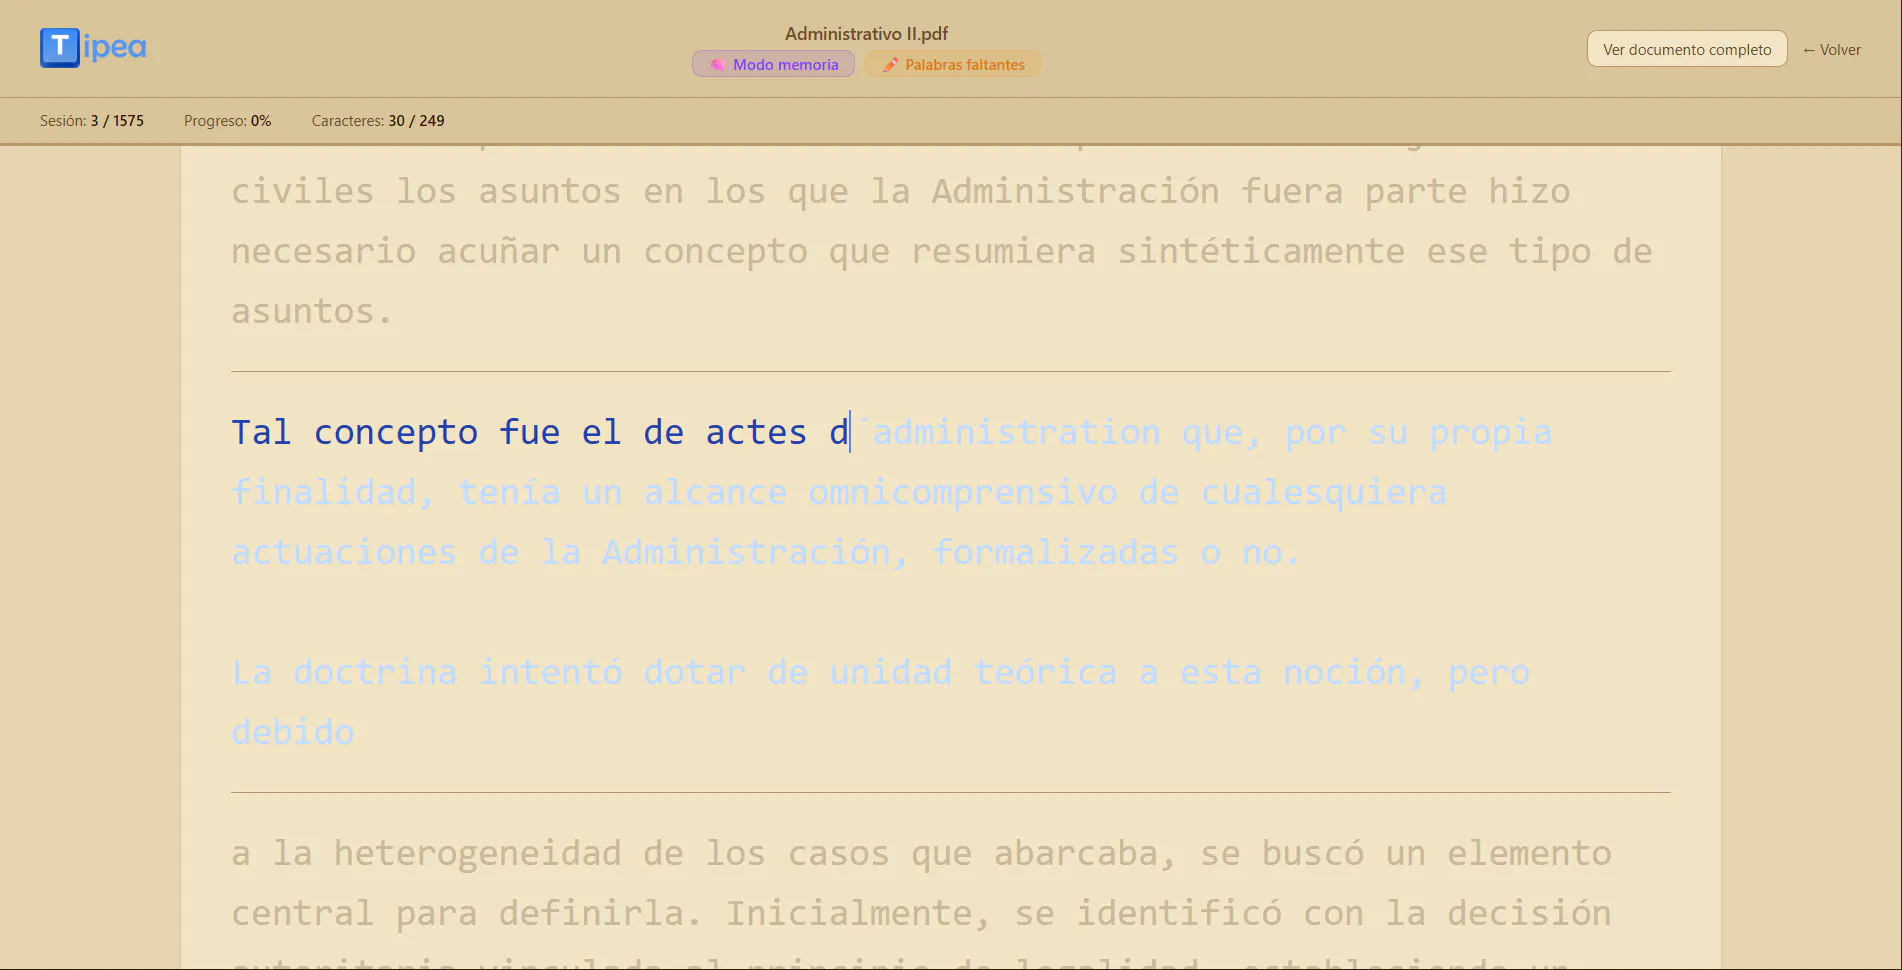Click the line 'La doctrina intentó dotar de unidad'
The width and height of the screenshot is (1902, 970).
591,672
